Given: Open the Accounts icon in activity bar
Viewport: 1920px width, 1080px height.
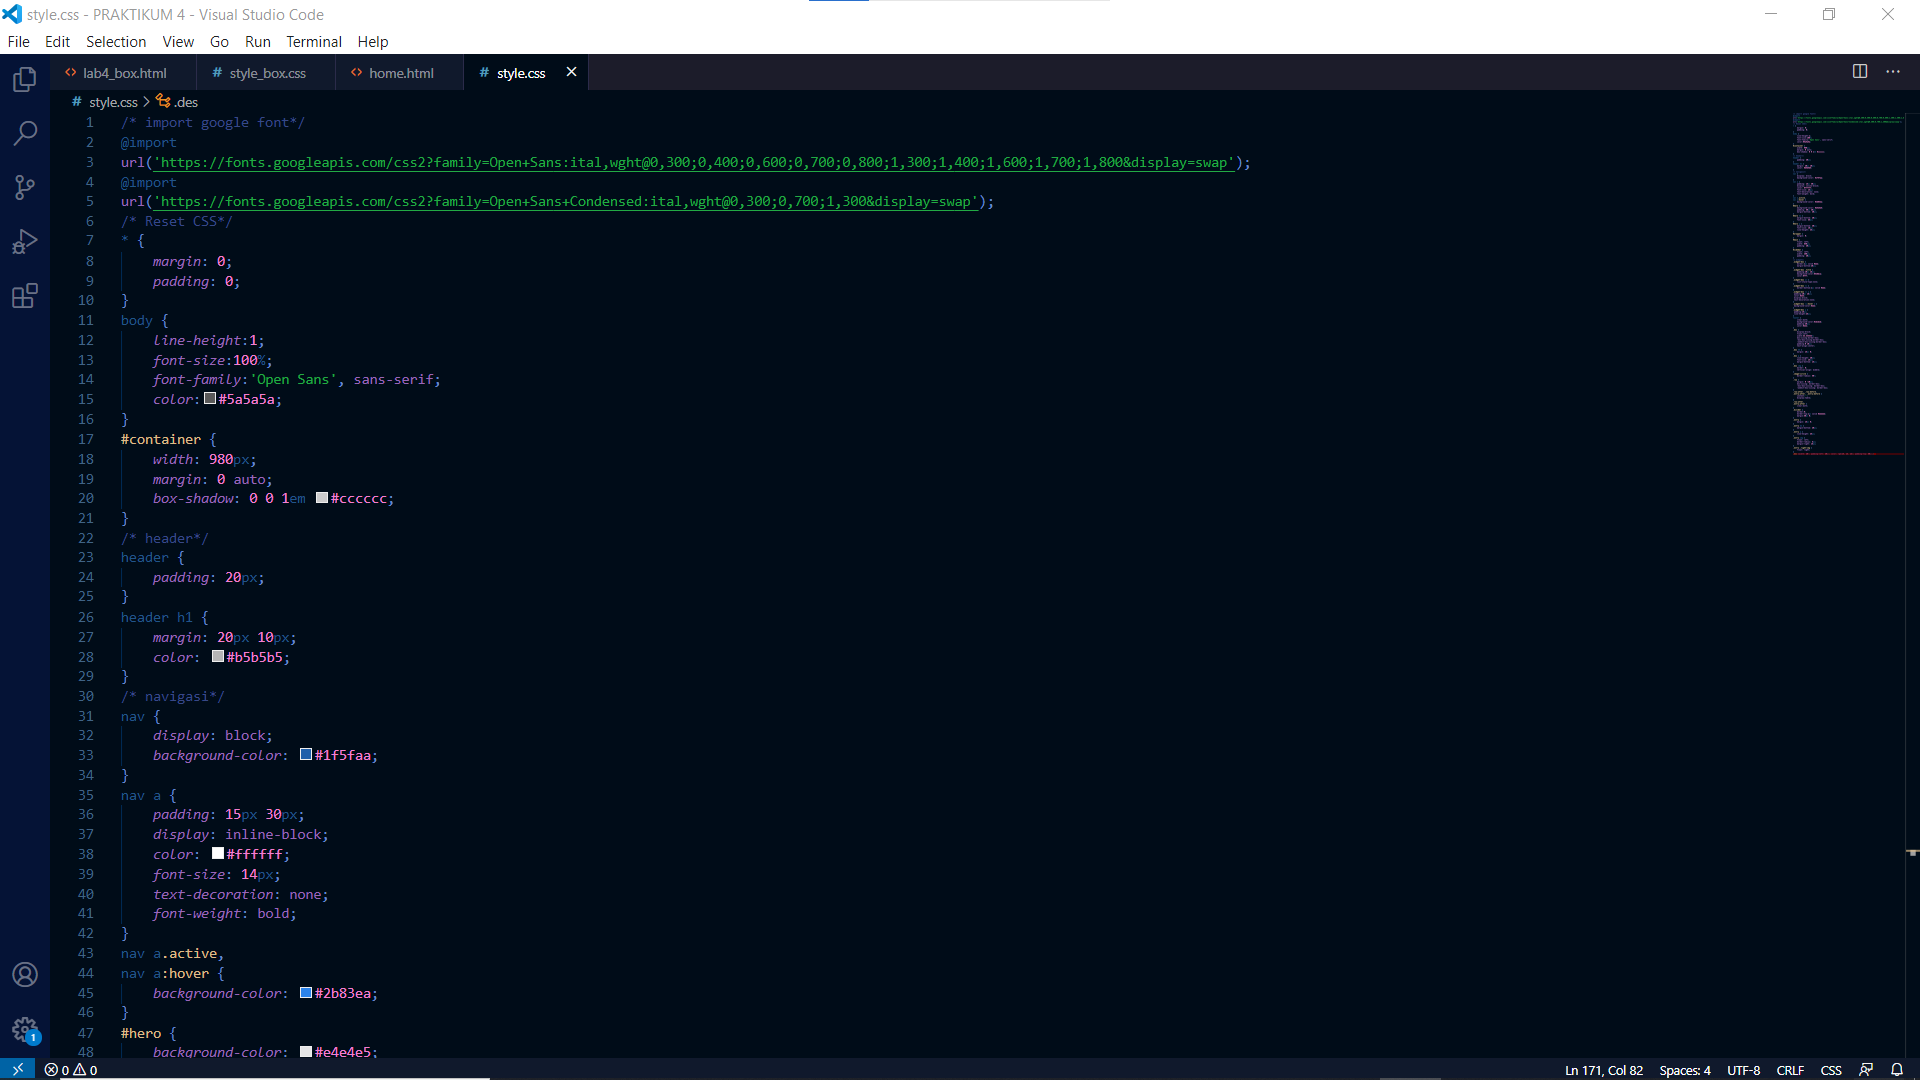Looking at the screenshot, I should pos(25,975).
